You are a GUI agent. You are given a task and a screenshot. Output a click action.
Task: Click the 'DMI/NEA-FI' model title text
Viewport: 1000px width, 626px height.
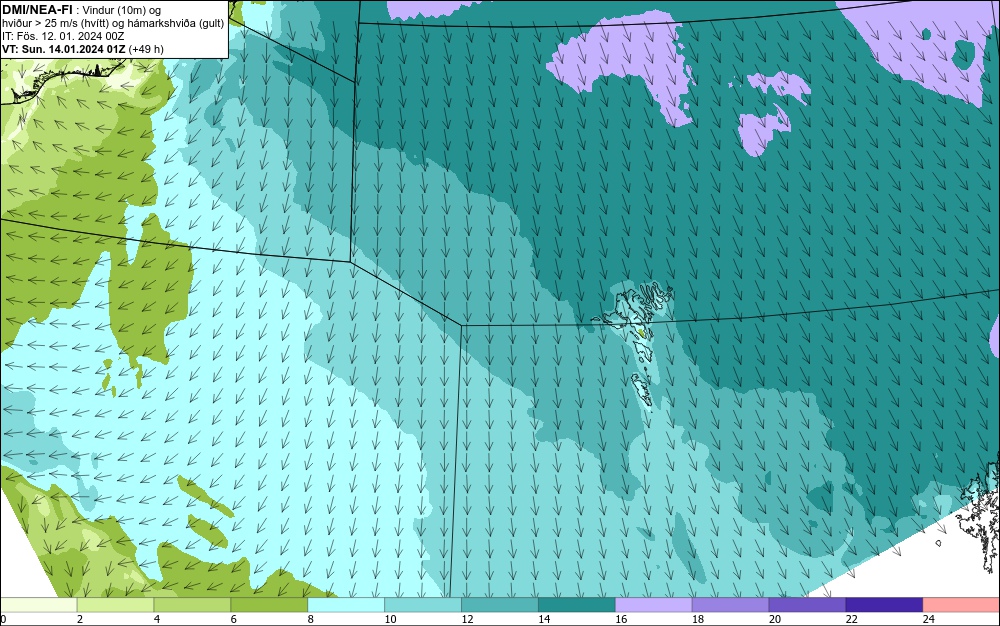pos(37,10)
